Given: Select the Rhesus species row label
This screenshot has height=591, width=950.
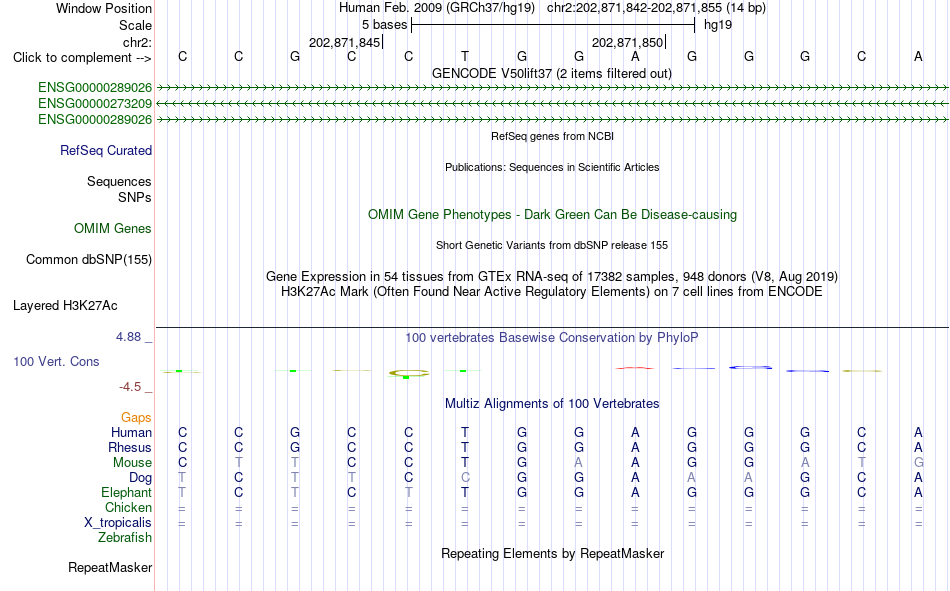Looking at the screenshot, I should [x=130, y=447].
